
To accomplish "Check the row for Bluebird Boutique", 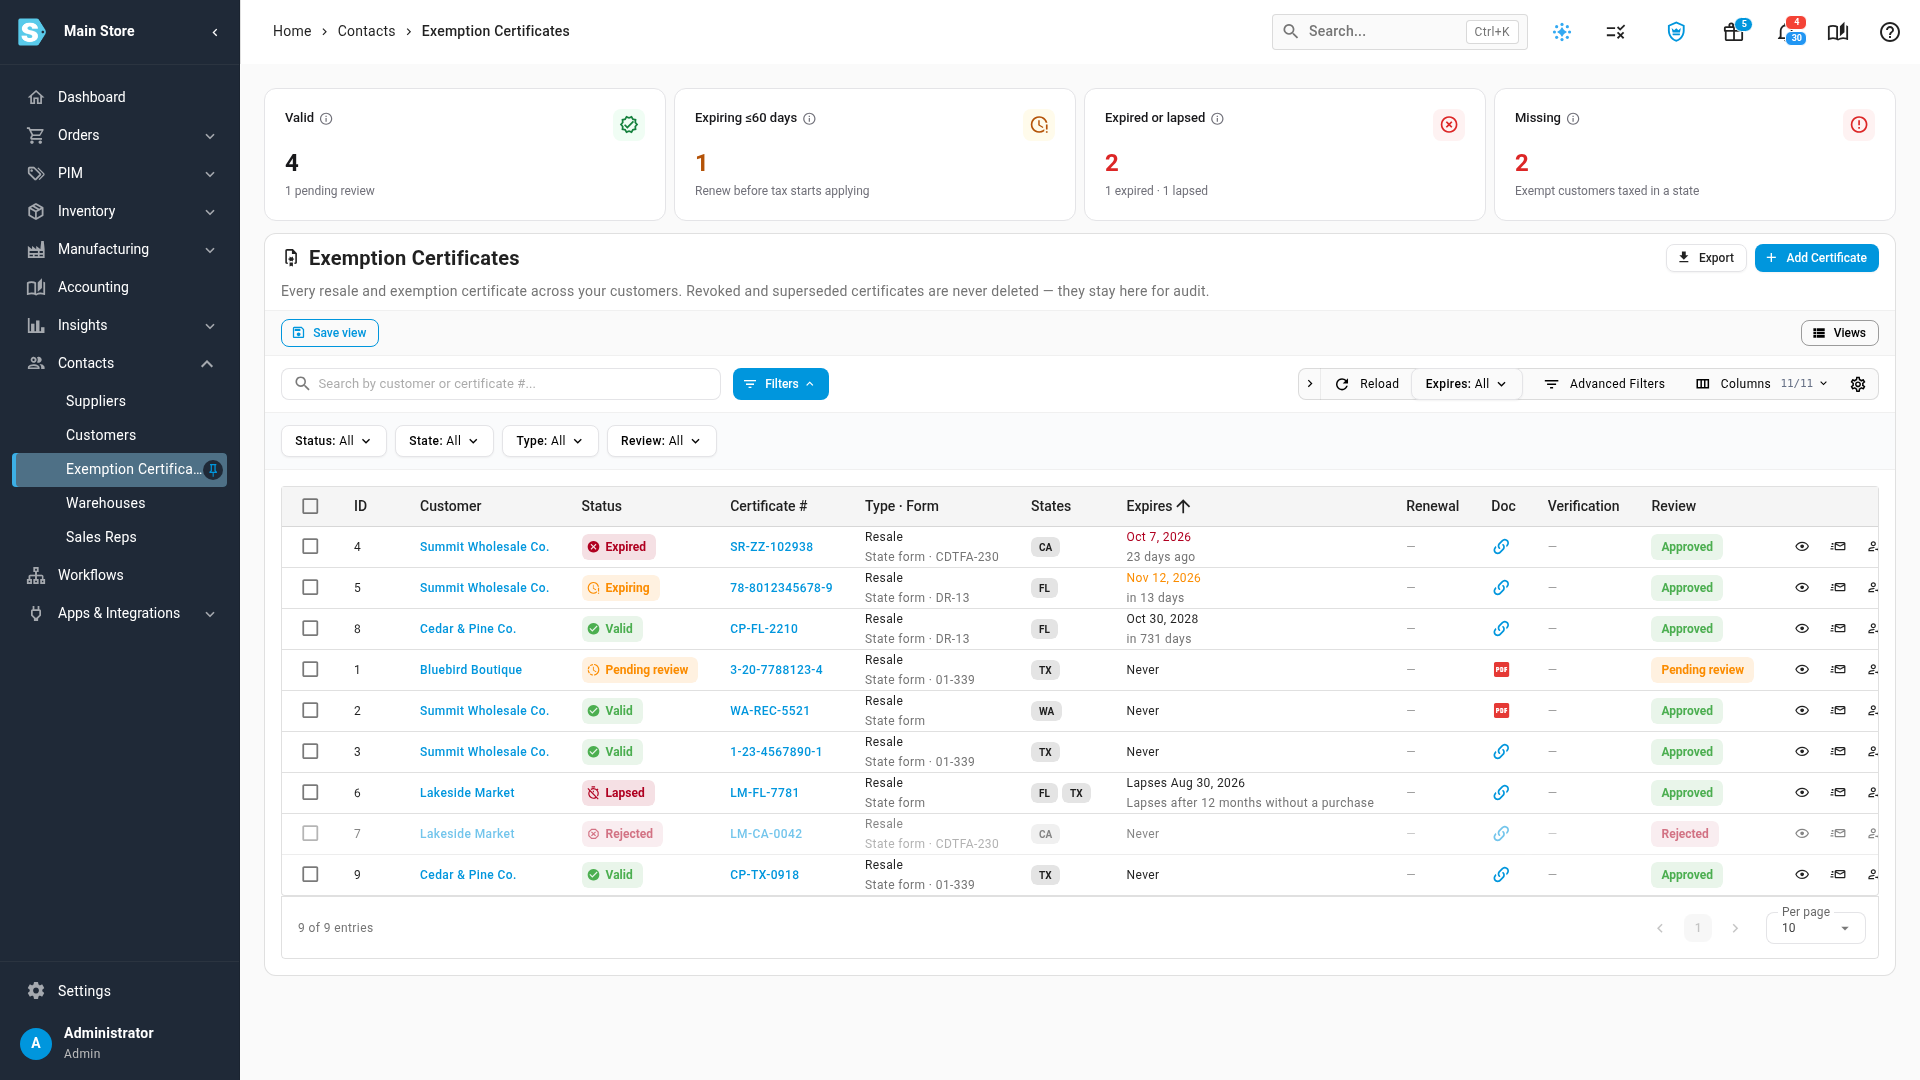I will point(310,670).
